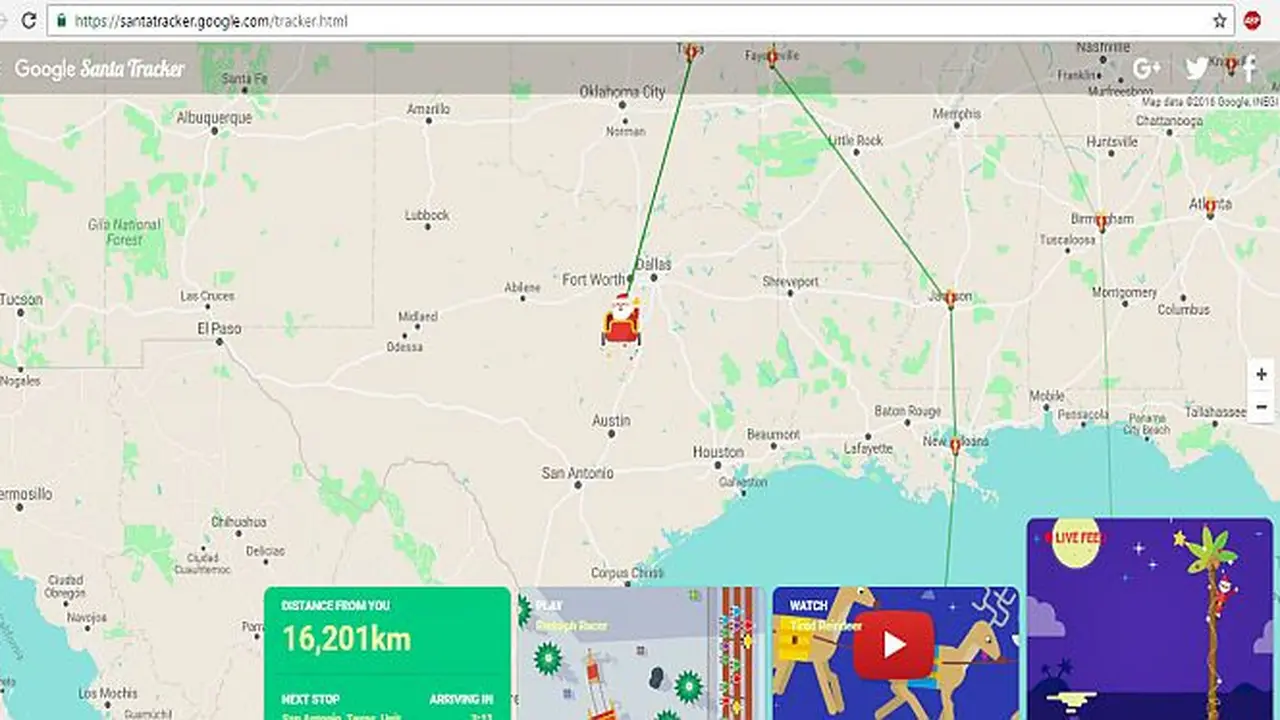Viewport: 1280px width, 720px height.
Task: Click the green secure padlock icon
Action: (x=61, y=20)
